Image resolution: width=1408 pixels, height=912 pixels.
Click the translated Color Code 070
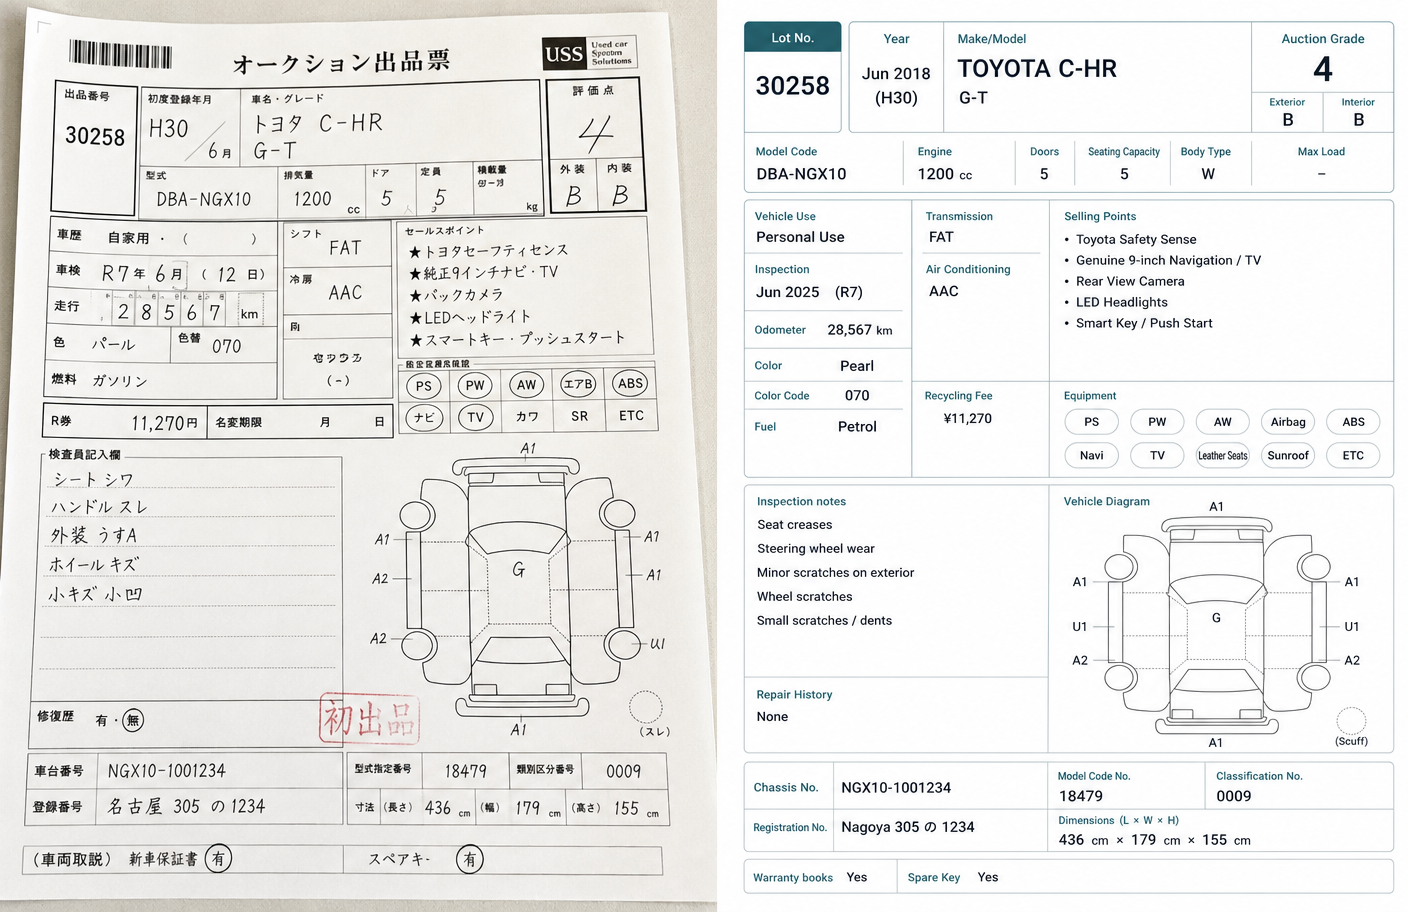857,396
